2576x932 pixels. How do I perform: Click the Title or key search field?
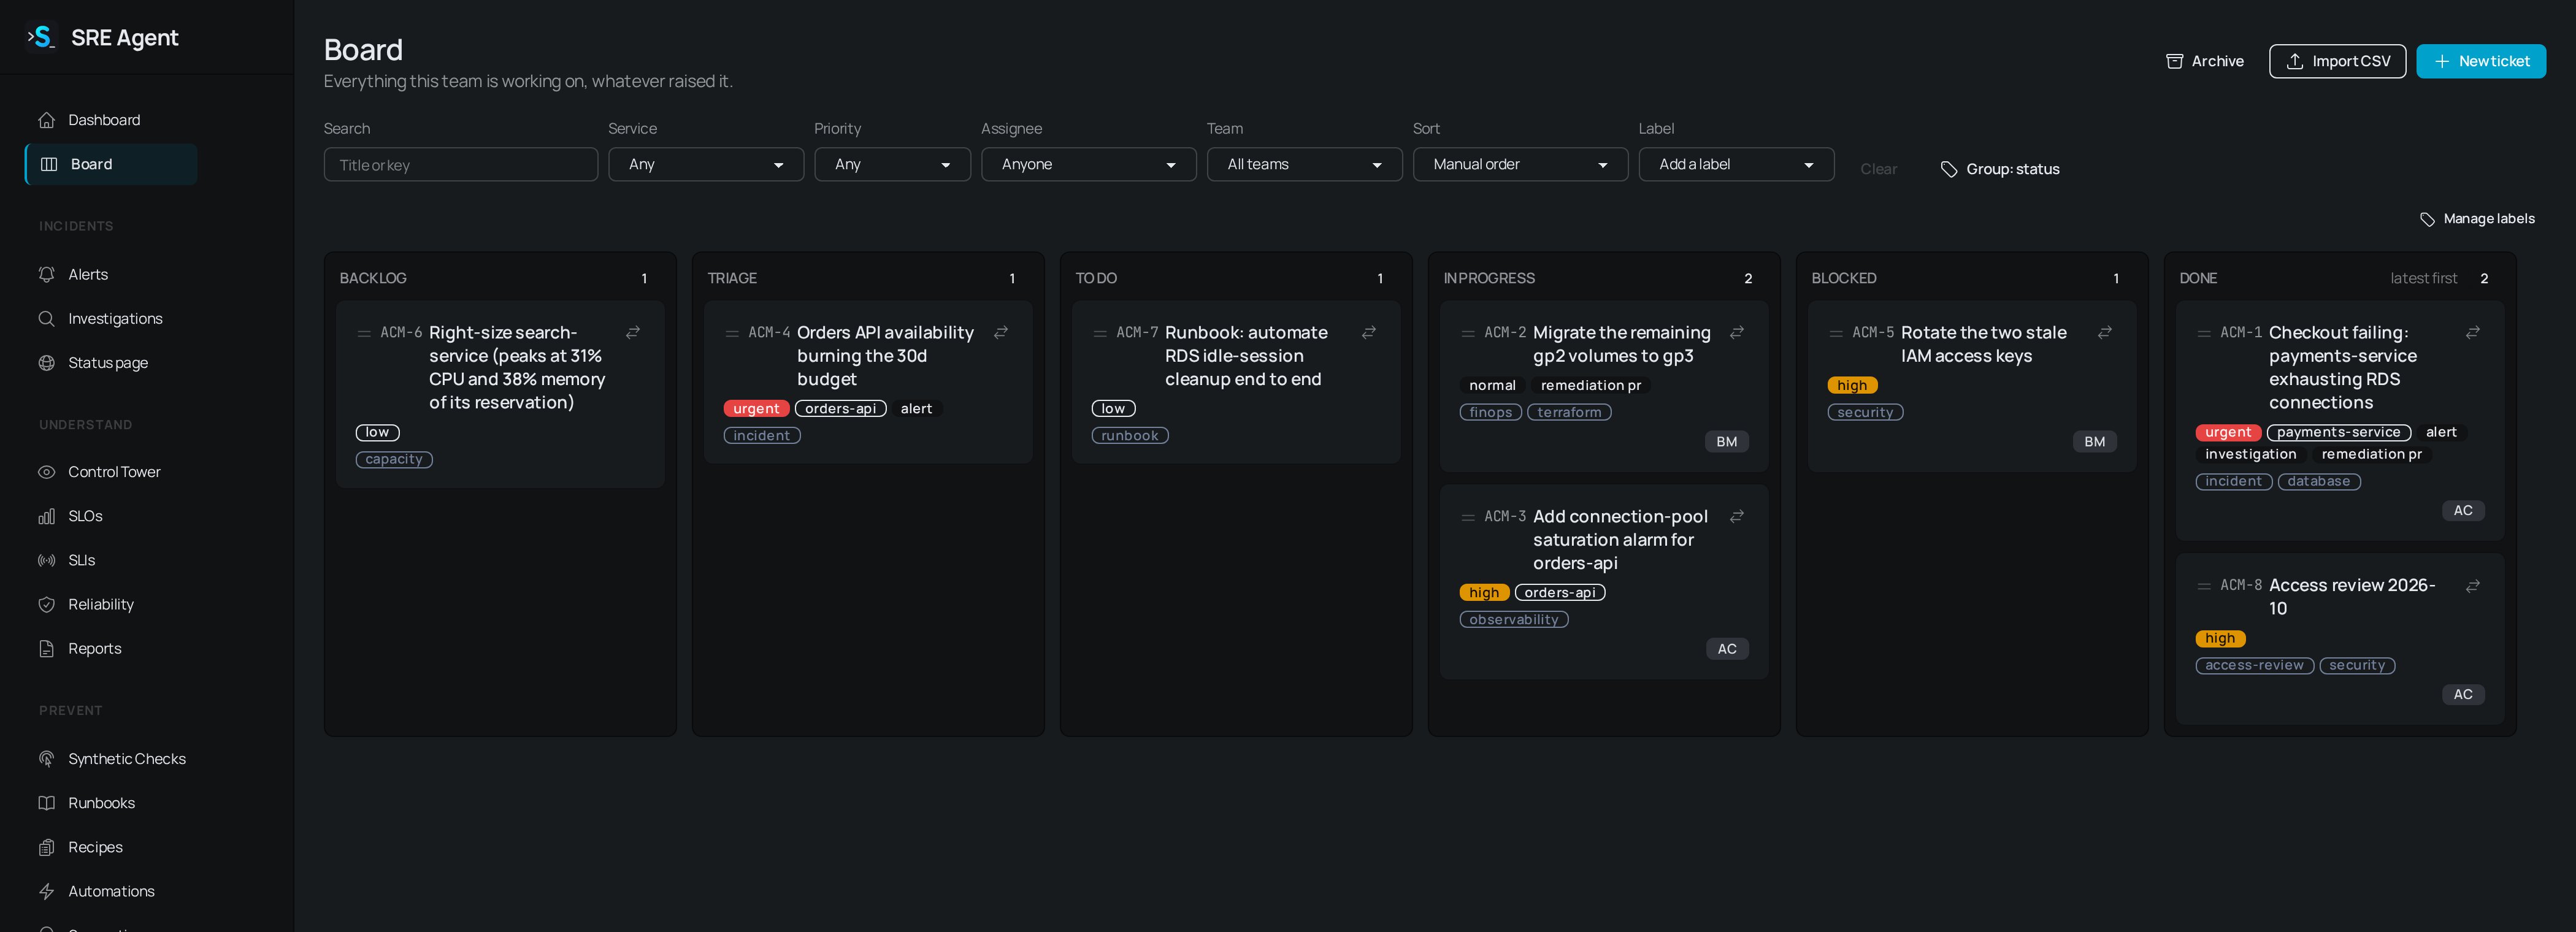tap(460, 164)
